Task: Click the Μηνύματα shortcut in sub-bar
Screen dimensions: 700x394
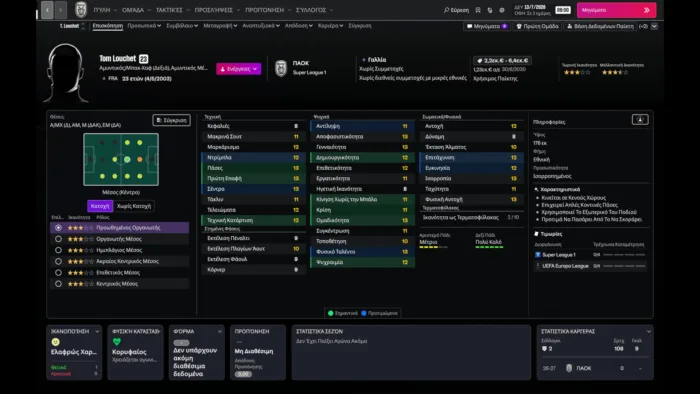Action: (x=487, y=26)
